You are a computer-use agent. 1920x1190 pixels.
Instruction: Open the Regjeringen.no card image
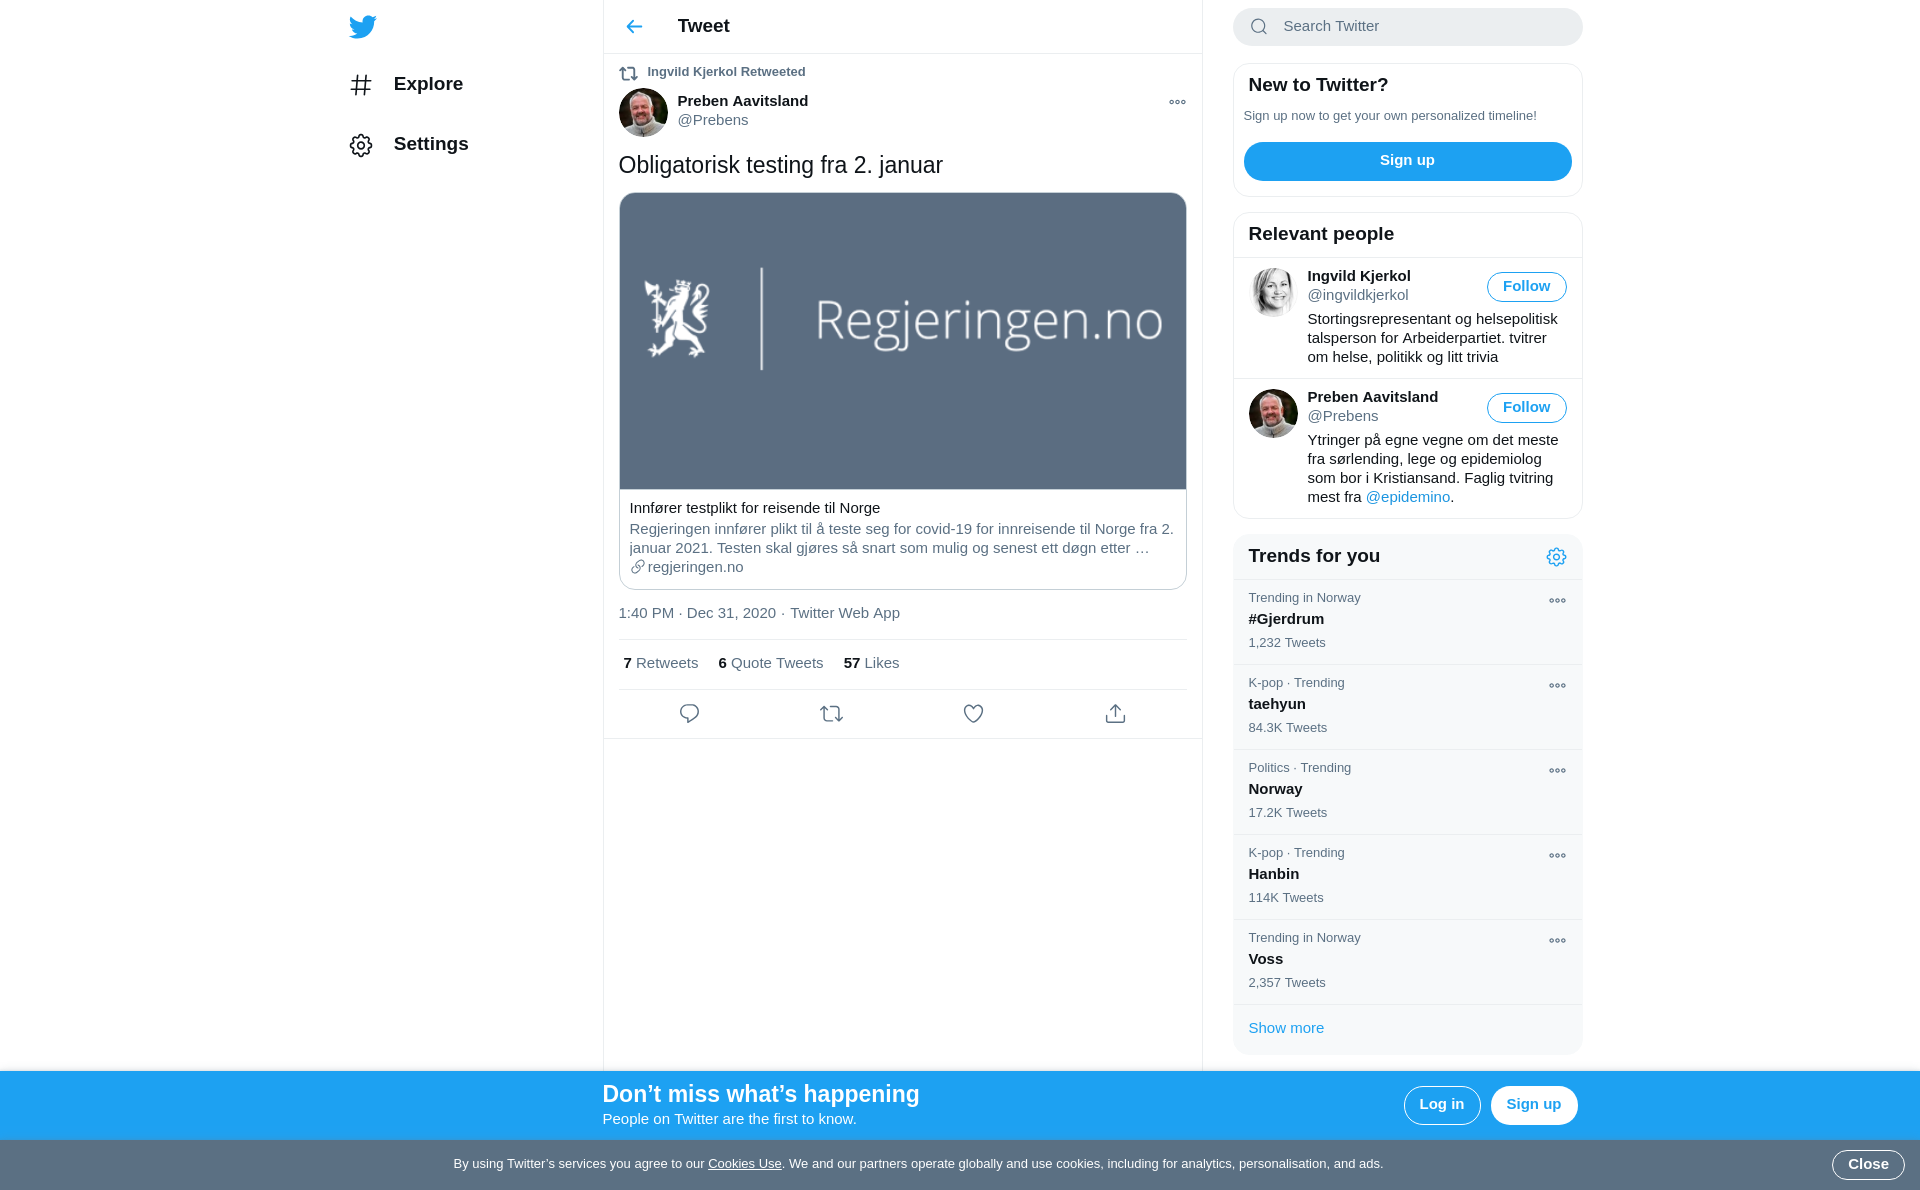902,341
